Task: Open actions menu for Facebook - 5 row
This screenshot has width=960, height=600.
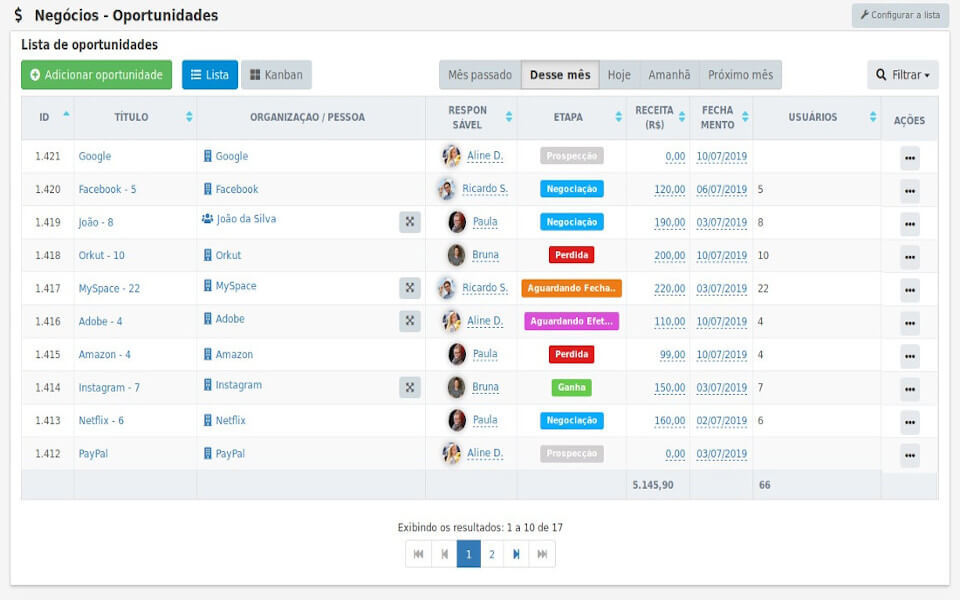Action: (x=910, y=191)
